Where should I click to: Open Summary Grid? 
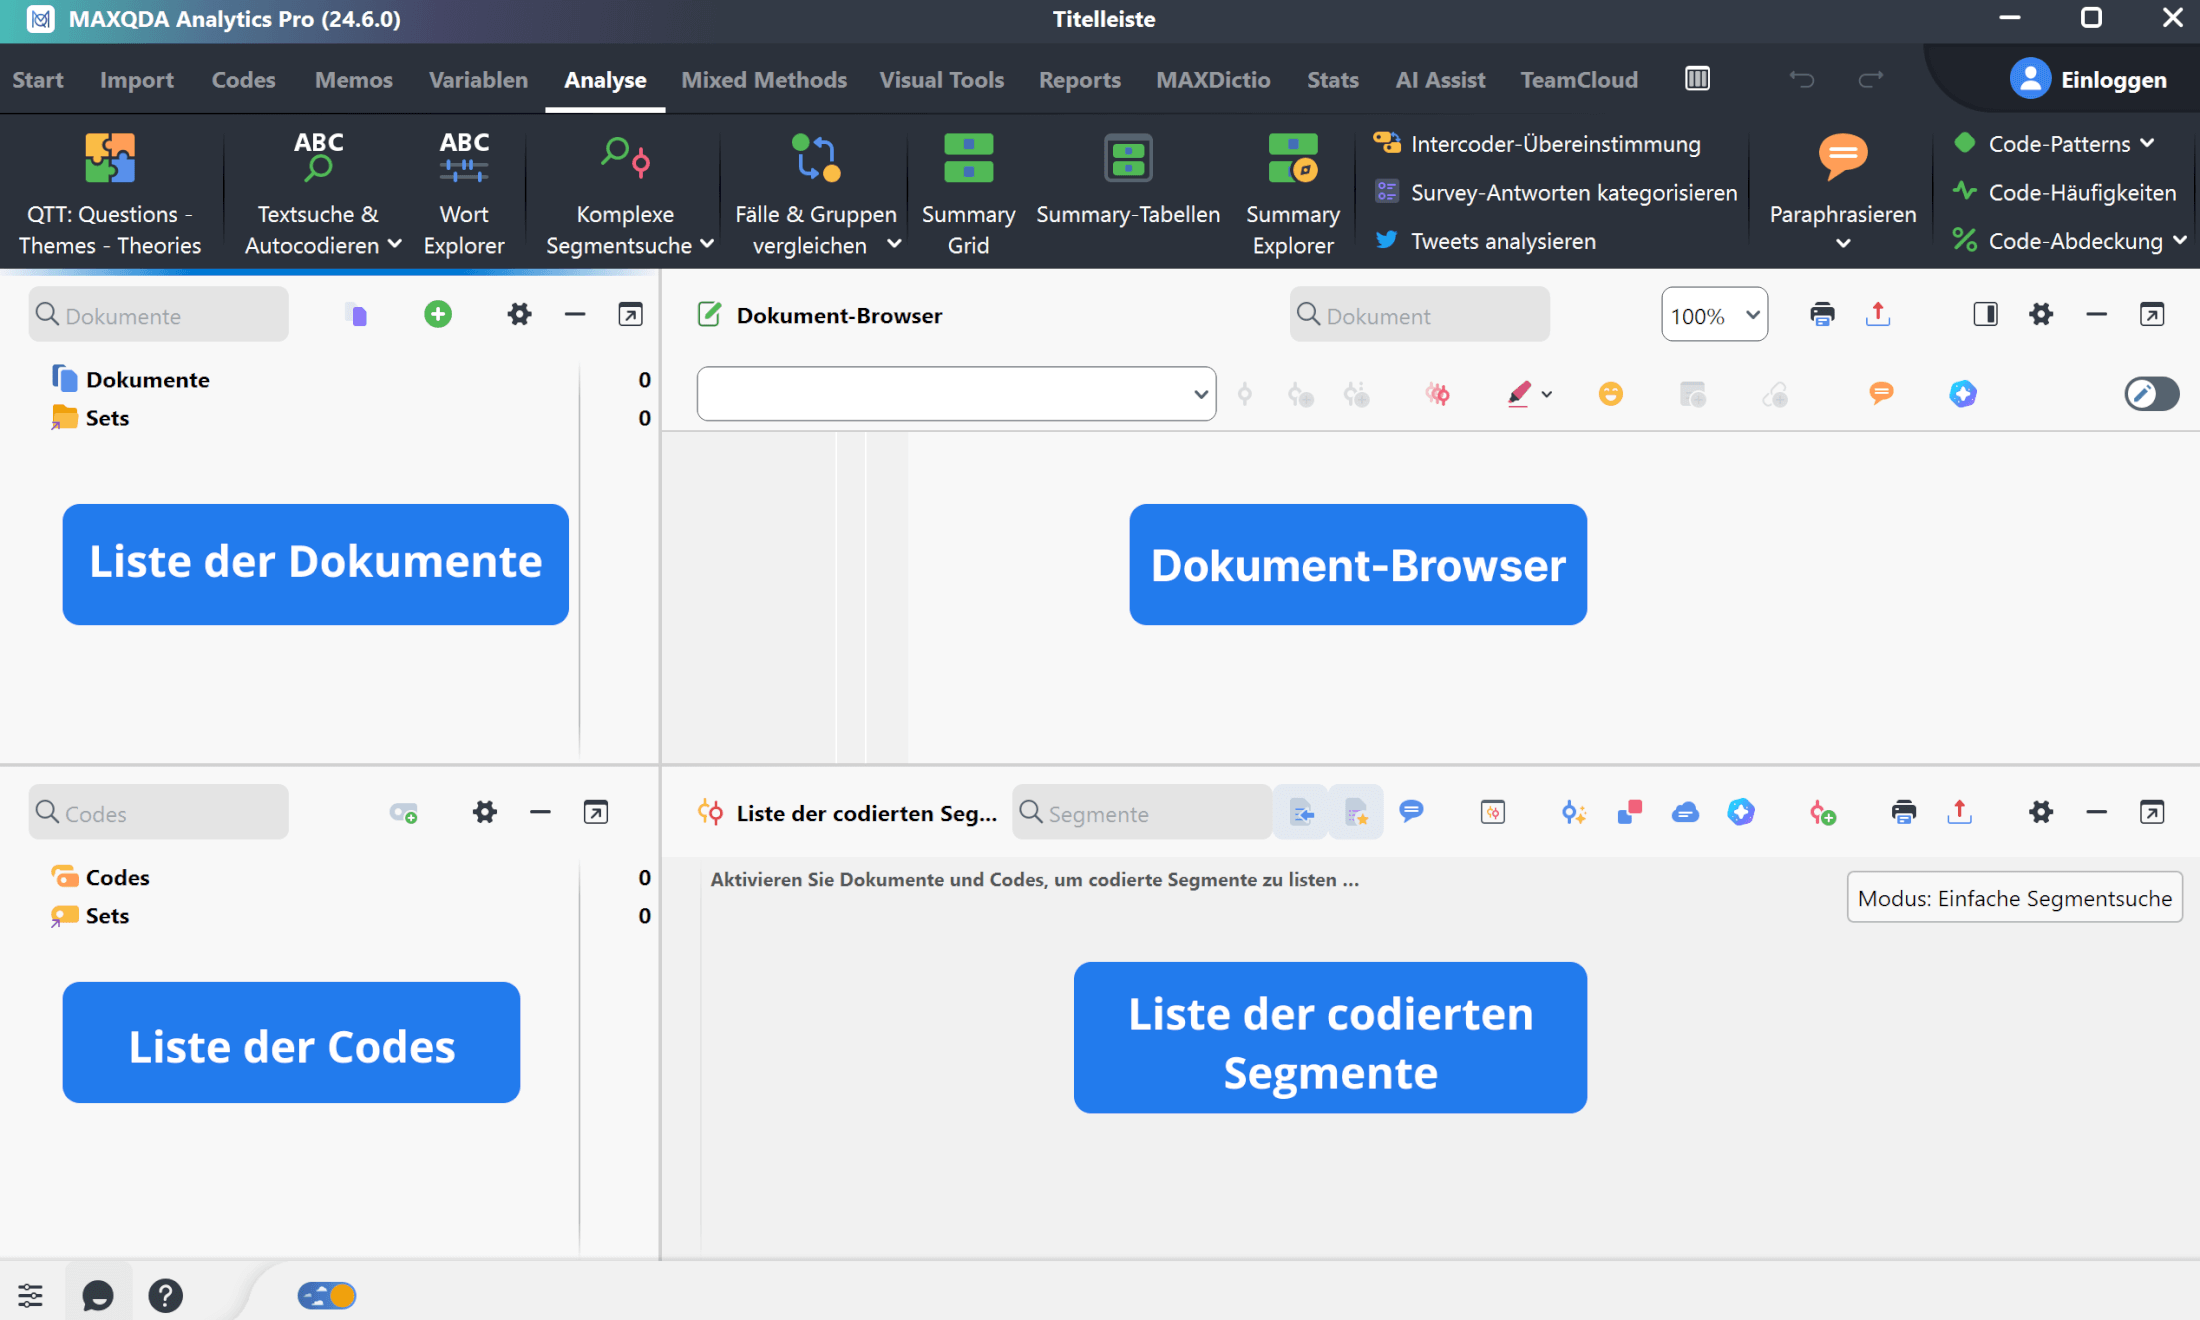pyautogui.click(x=968, y=194)
